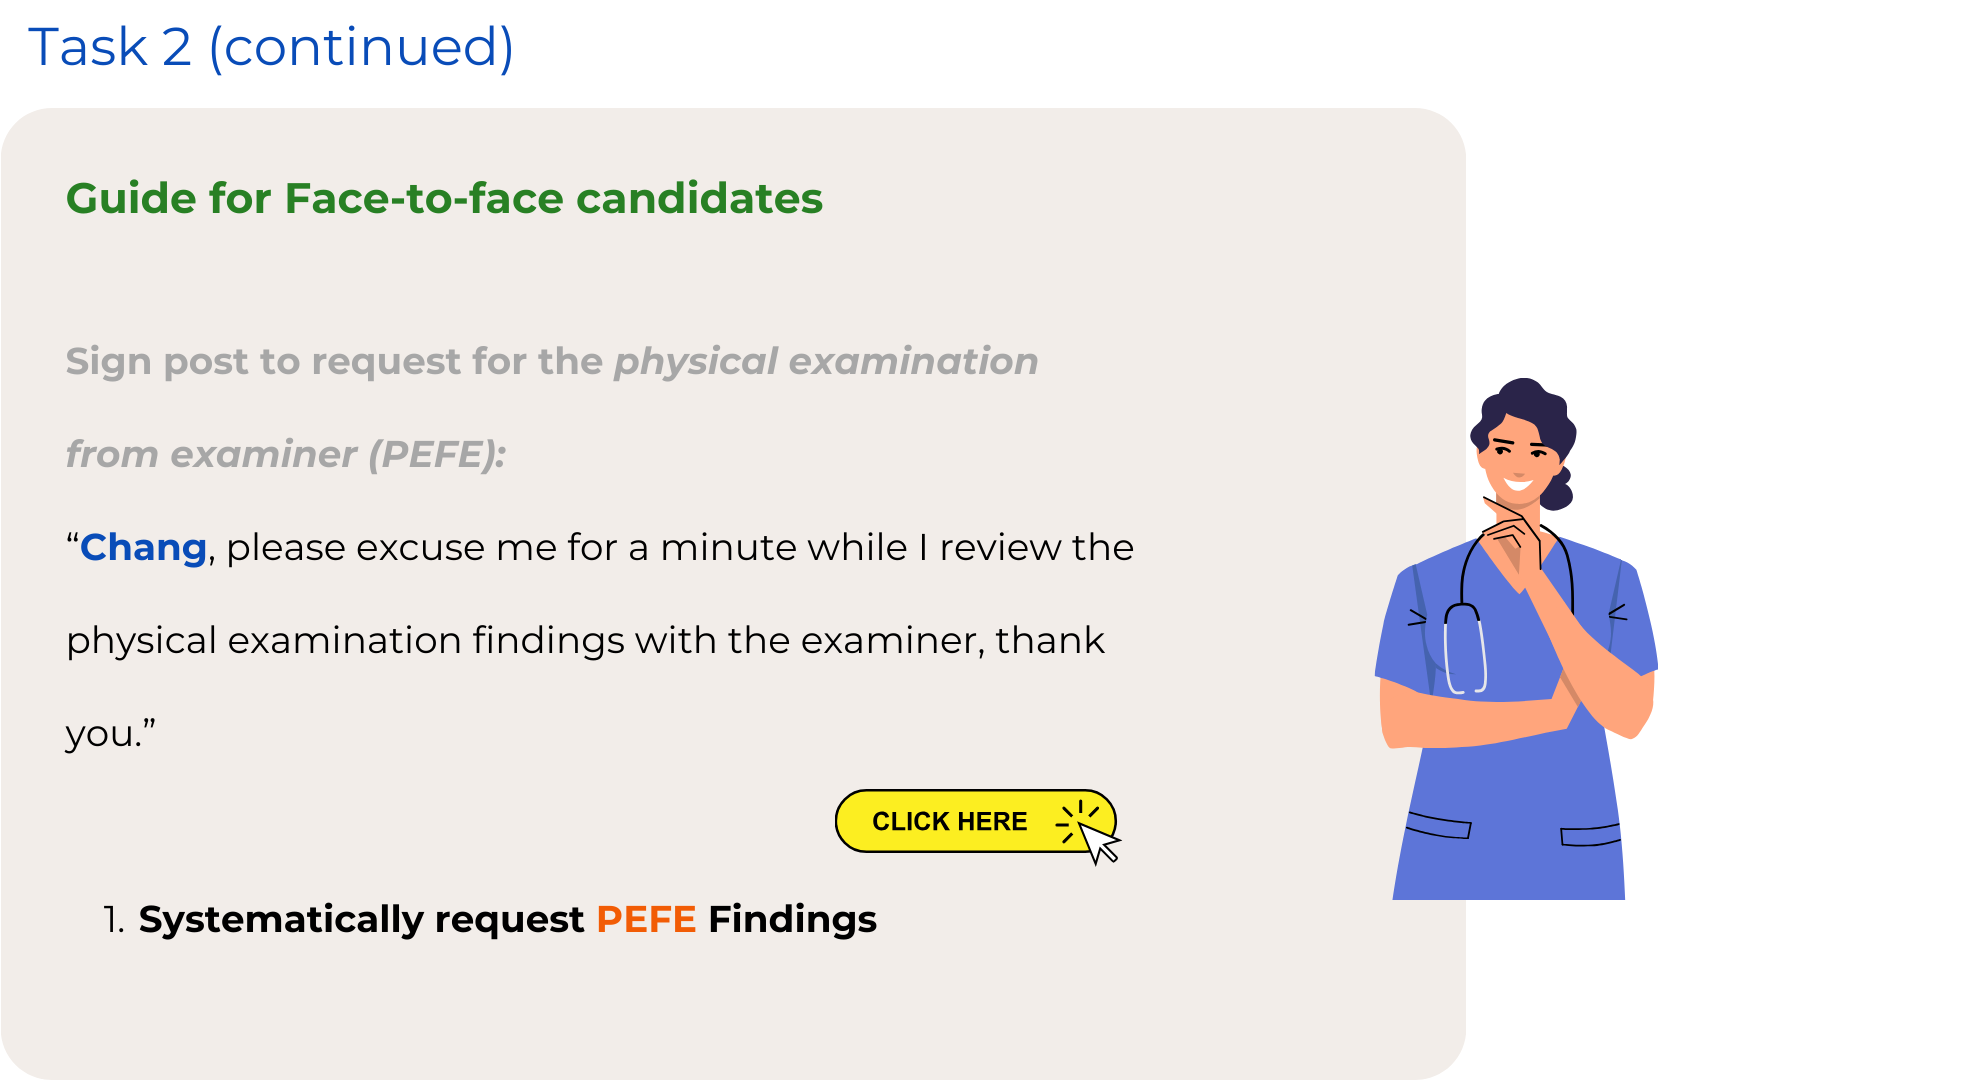Click the italic physical examination phrase
The image size is (1980, 1080).
[x=826, y=361]
